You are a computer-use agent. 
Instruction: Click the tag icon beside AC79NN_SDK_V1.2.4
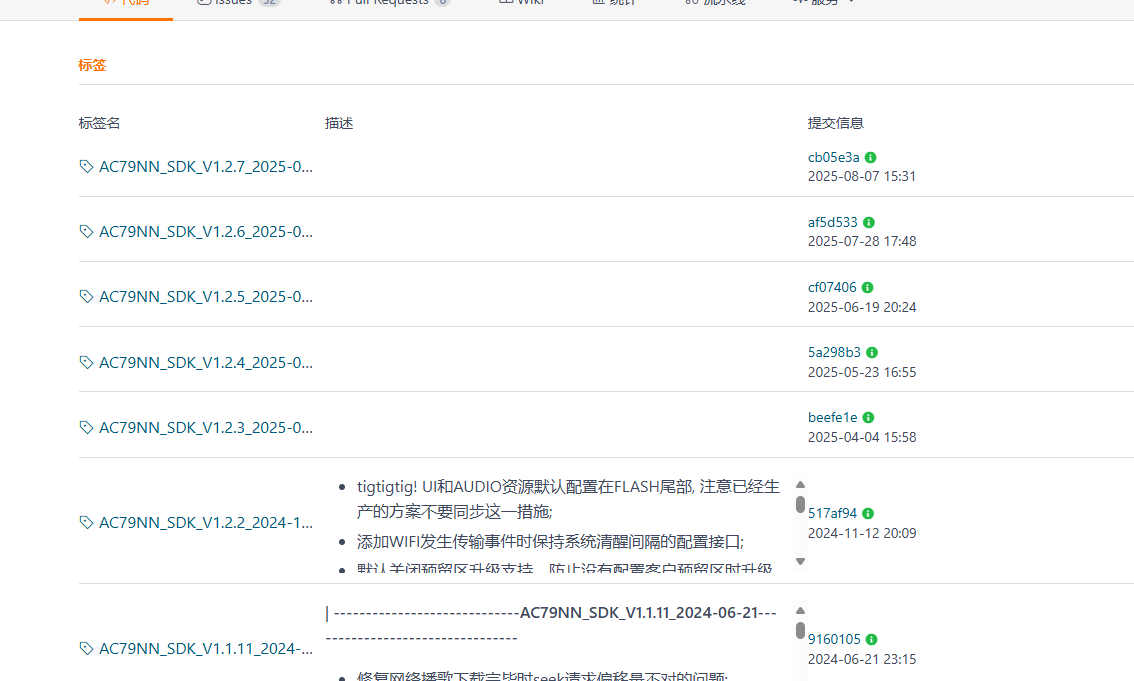86,362
